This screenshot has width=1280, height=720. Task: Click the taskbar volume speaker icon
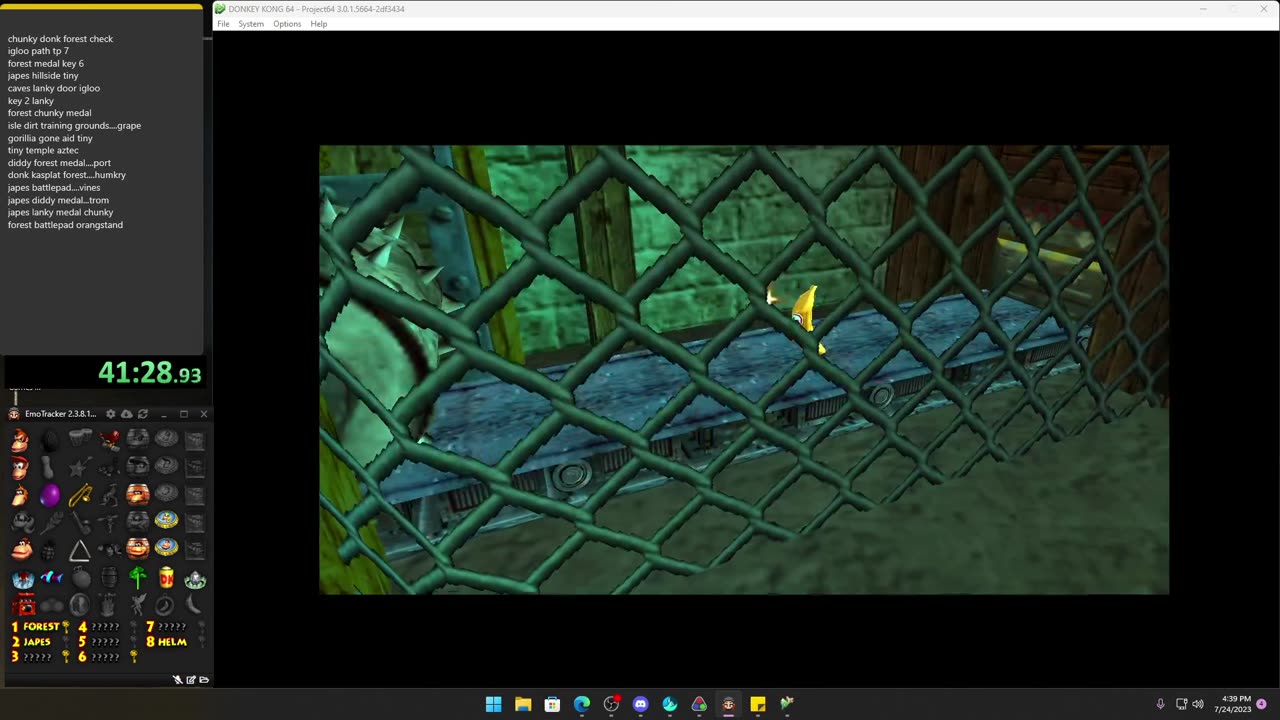coord(1198,704)
